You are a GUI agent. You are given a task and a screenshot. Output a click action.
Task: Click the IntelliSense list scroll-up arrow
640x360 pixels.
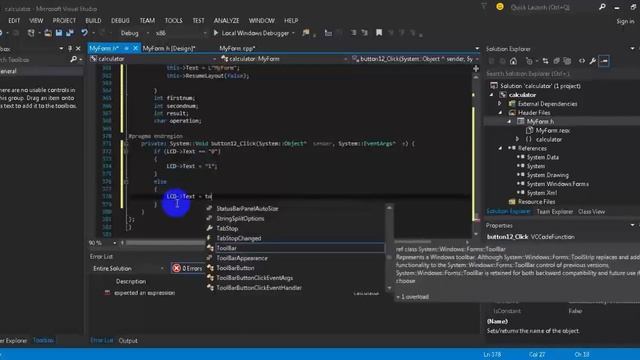[x=389, y=208]
